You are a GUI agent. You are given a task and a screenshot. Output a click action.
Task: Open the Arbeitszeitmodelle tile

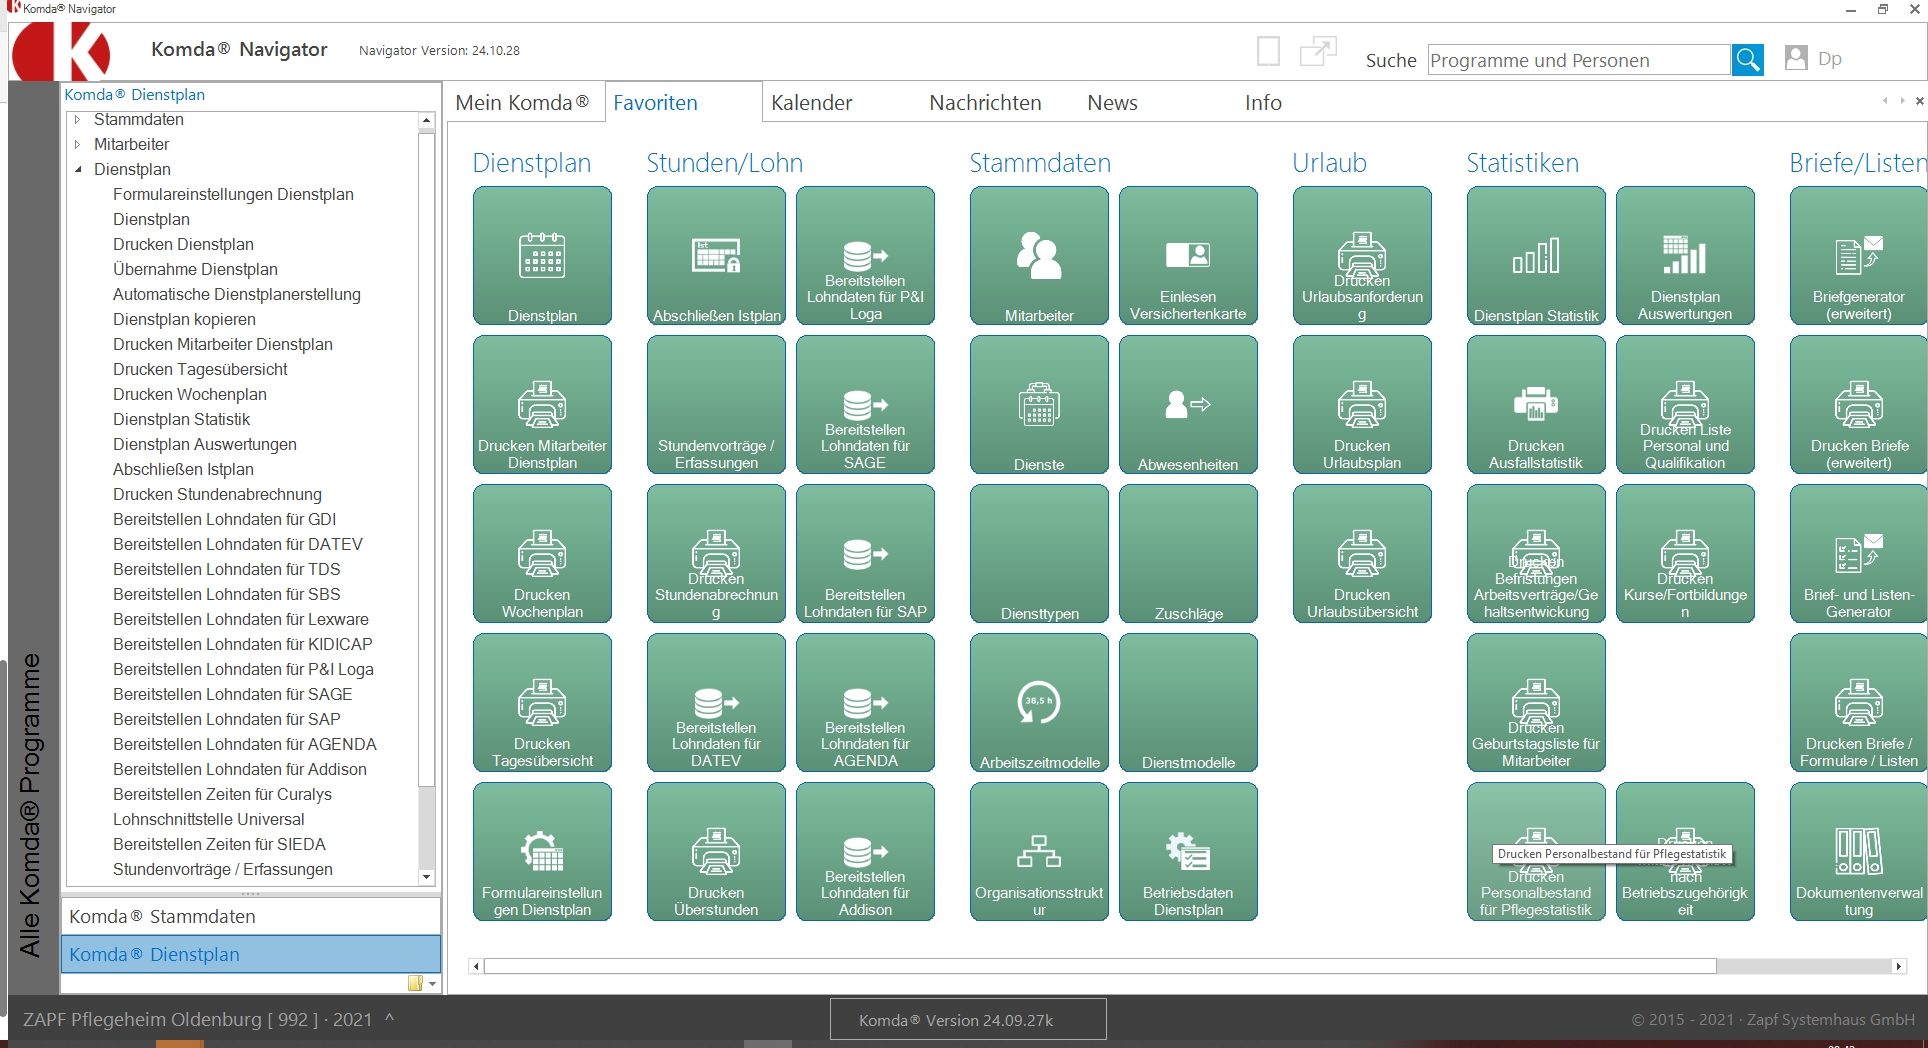(x=1039, y=703)
